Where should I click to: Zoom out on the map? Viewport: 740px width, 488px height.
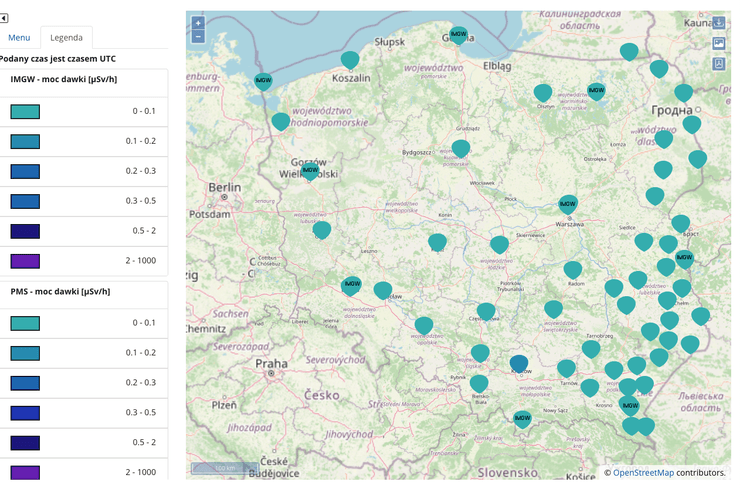pos(198,36)
